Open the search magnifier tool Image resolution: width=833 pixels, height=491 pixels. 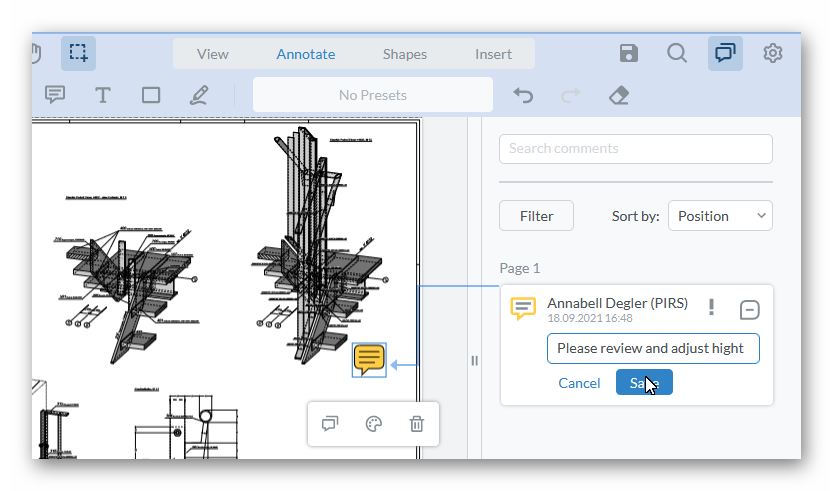point(677,53)
